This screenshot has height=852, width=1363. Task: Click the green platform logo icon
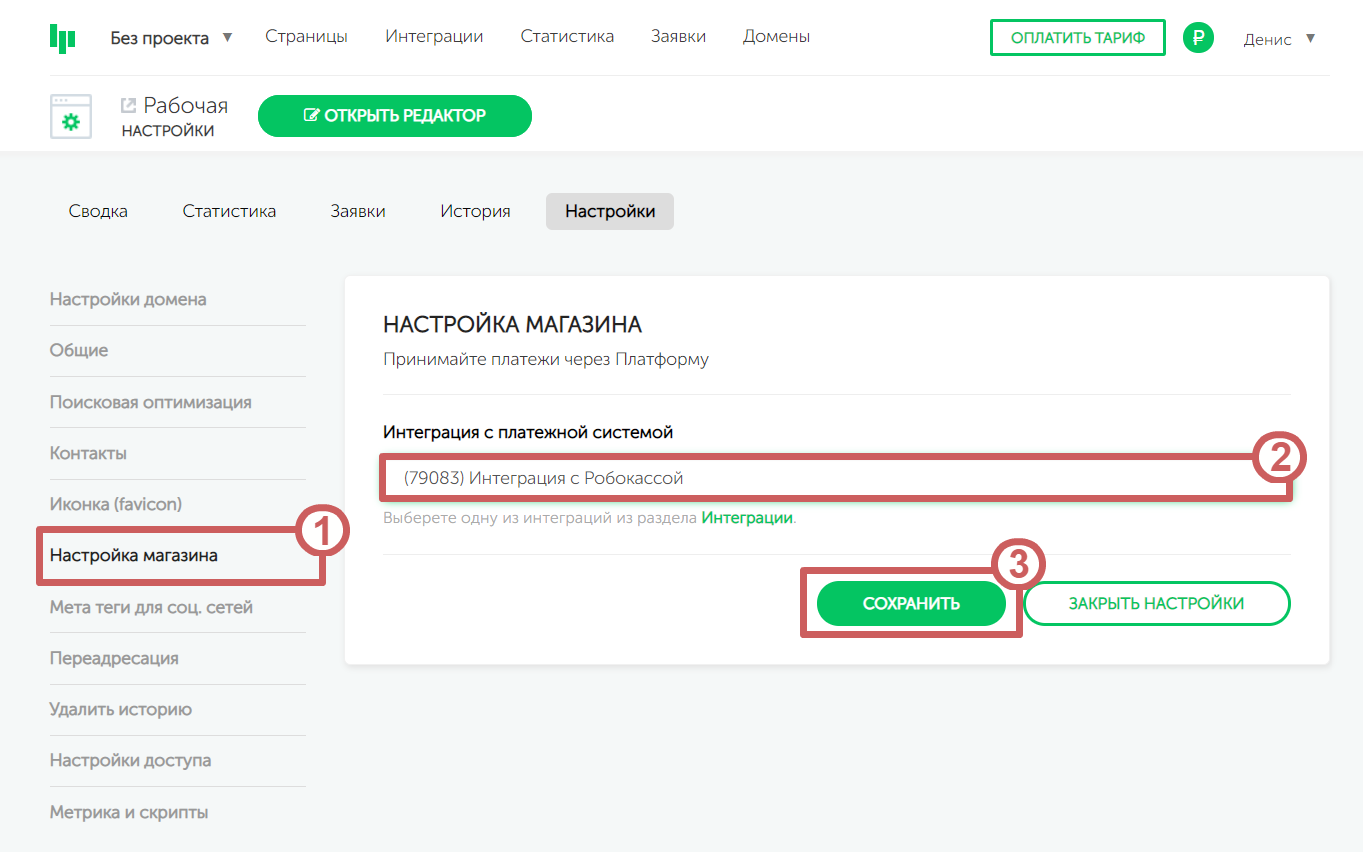[62, 37]
